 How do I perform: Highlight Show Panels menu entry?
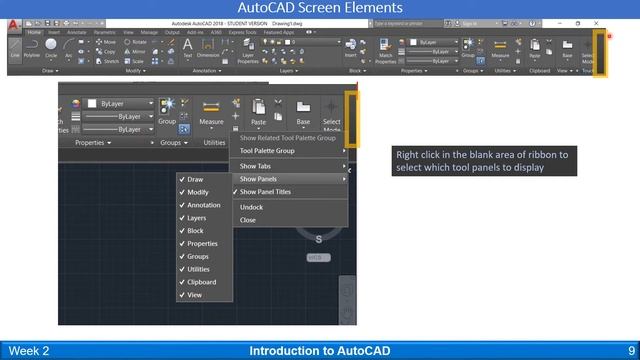(290, 179)
